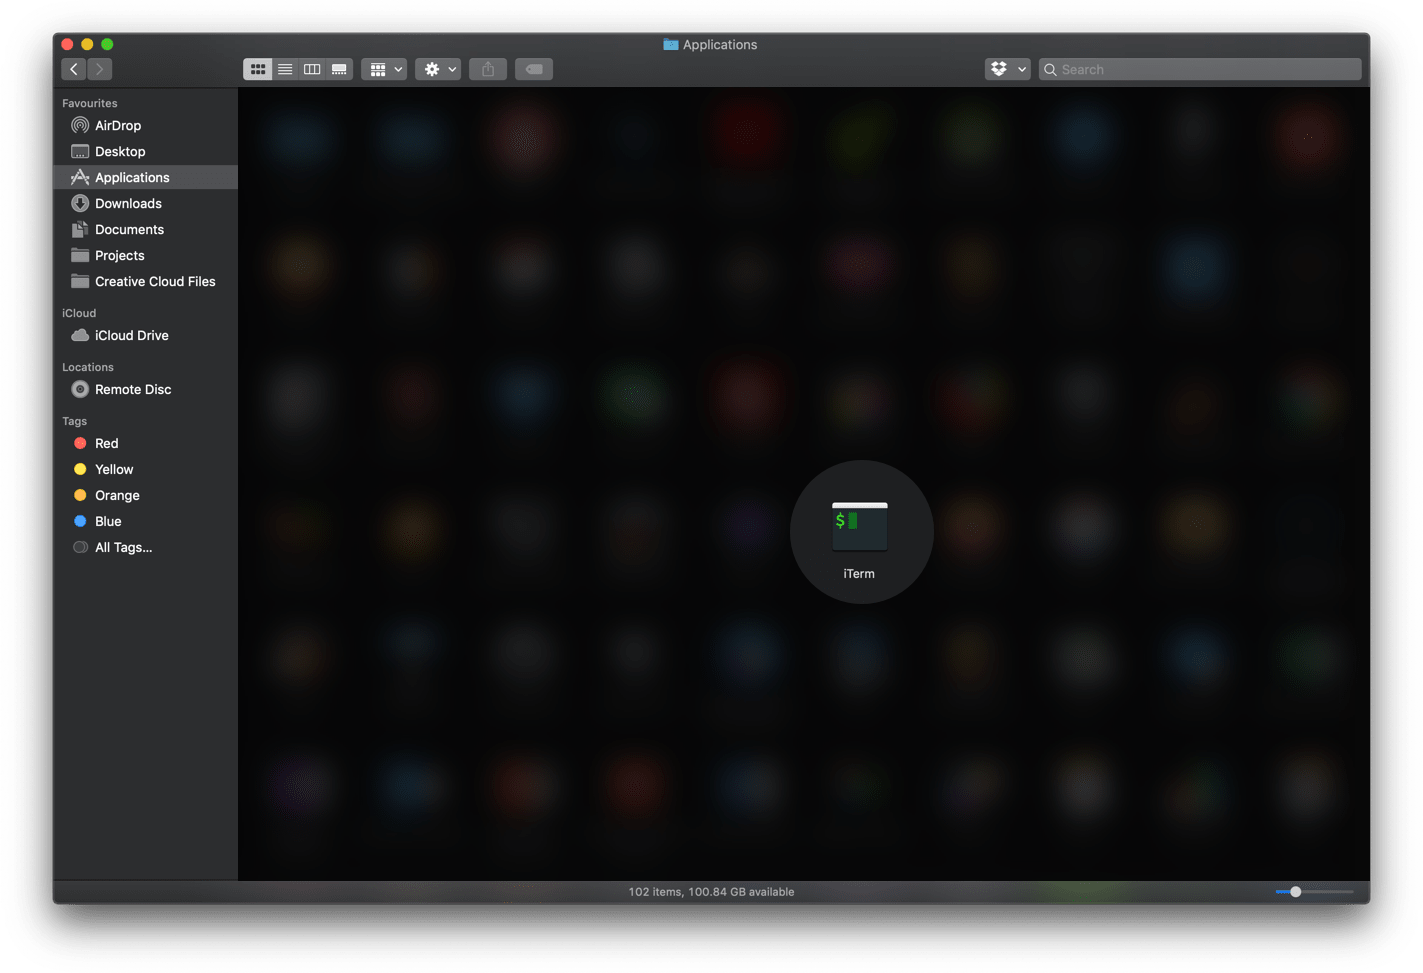Image resolution: width=1423 pixels, height=973 pixels.
Task: Switch to list view
Action: (x=285, y=69)
